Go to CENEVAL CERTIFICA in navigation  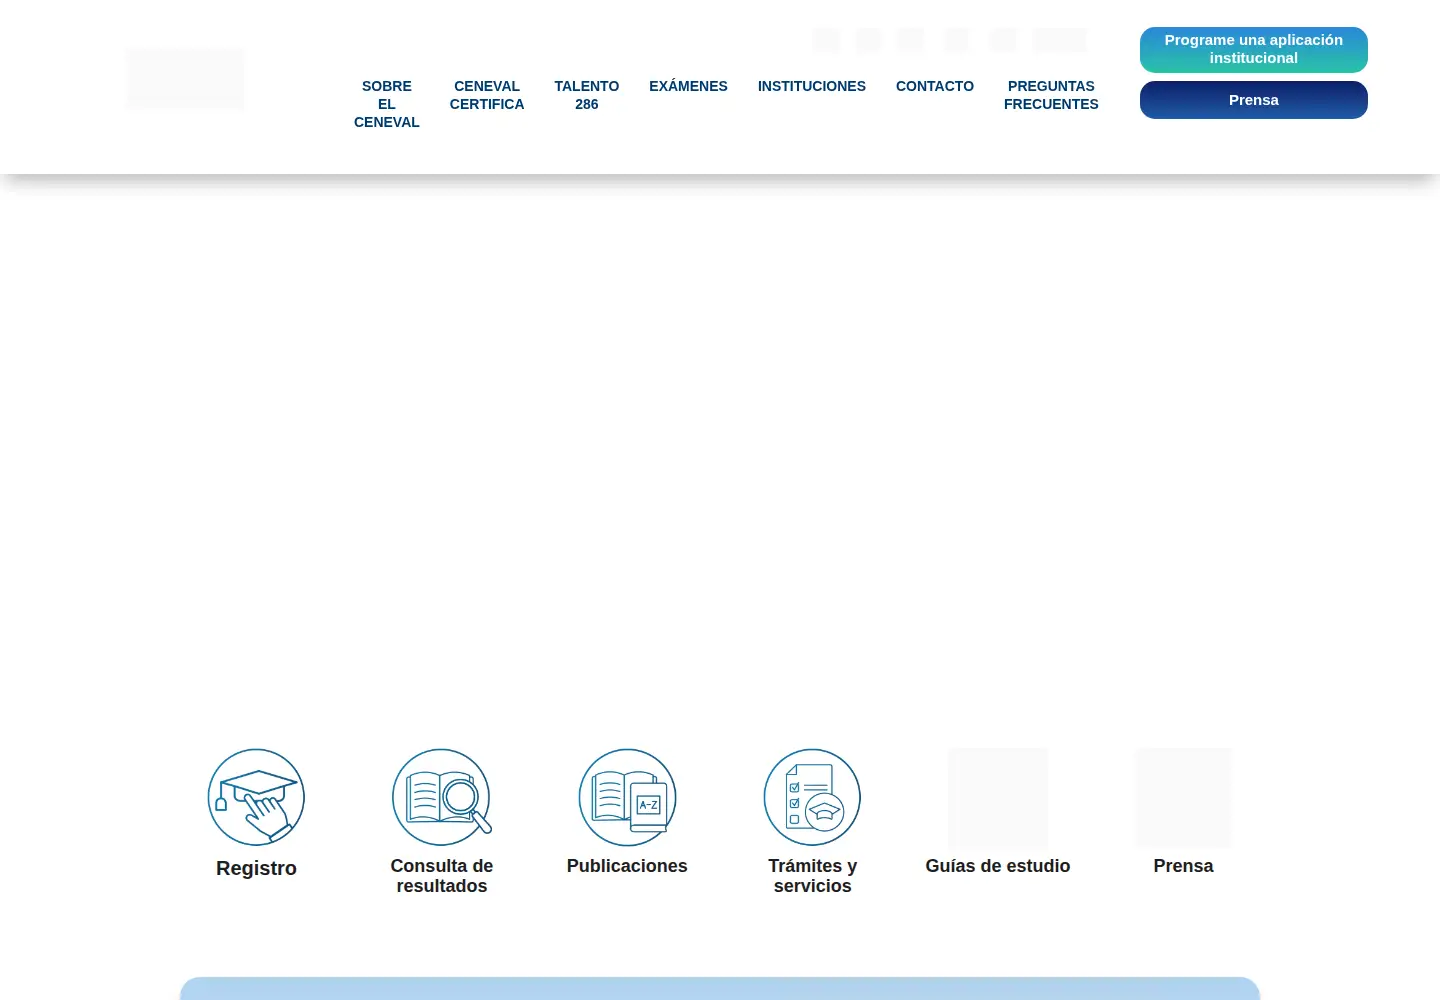pos(487,95)
